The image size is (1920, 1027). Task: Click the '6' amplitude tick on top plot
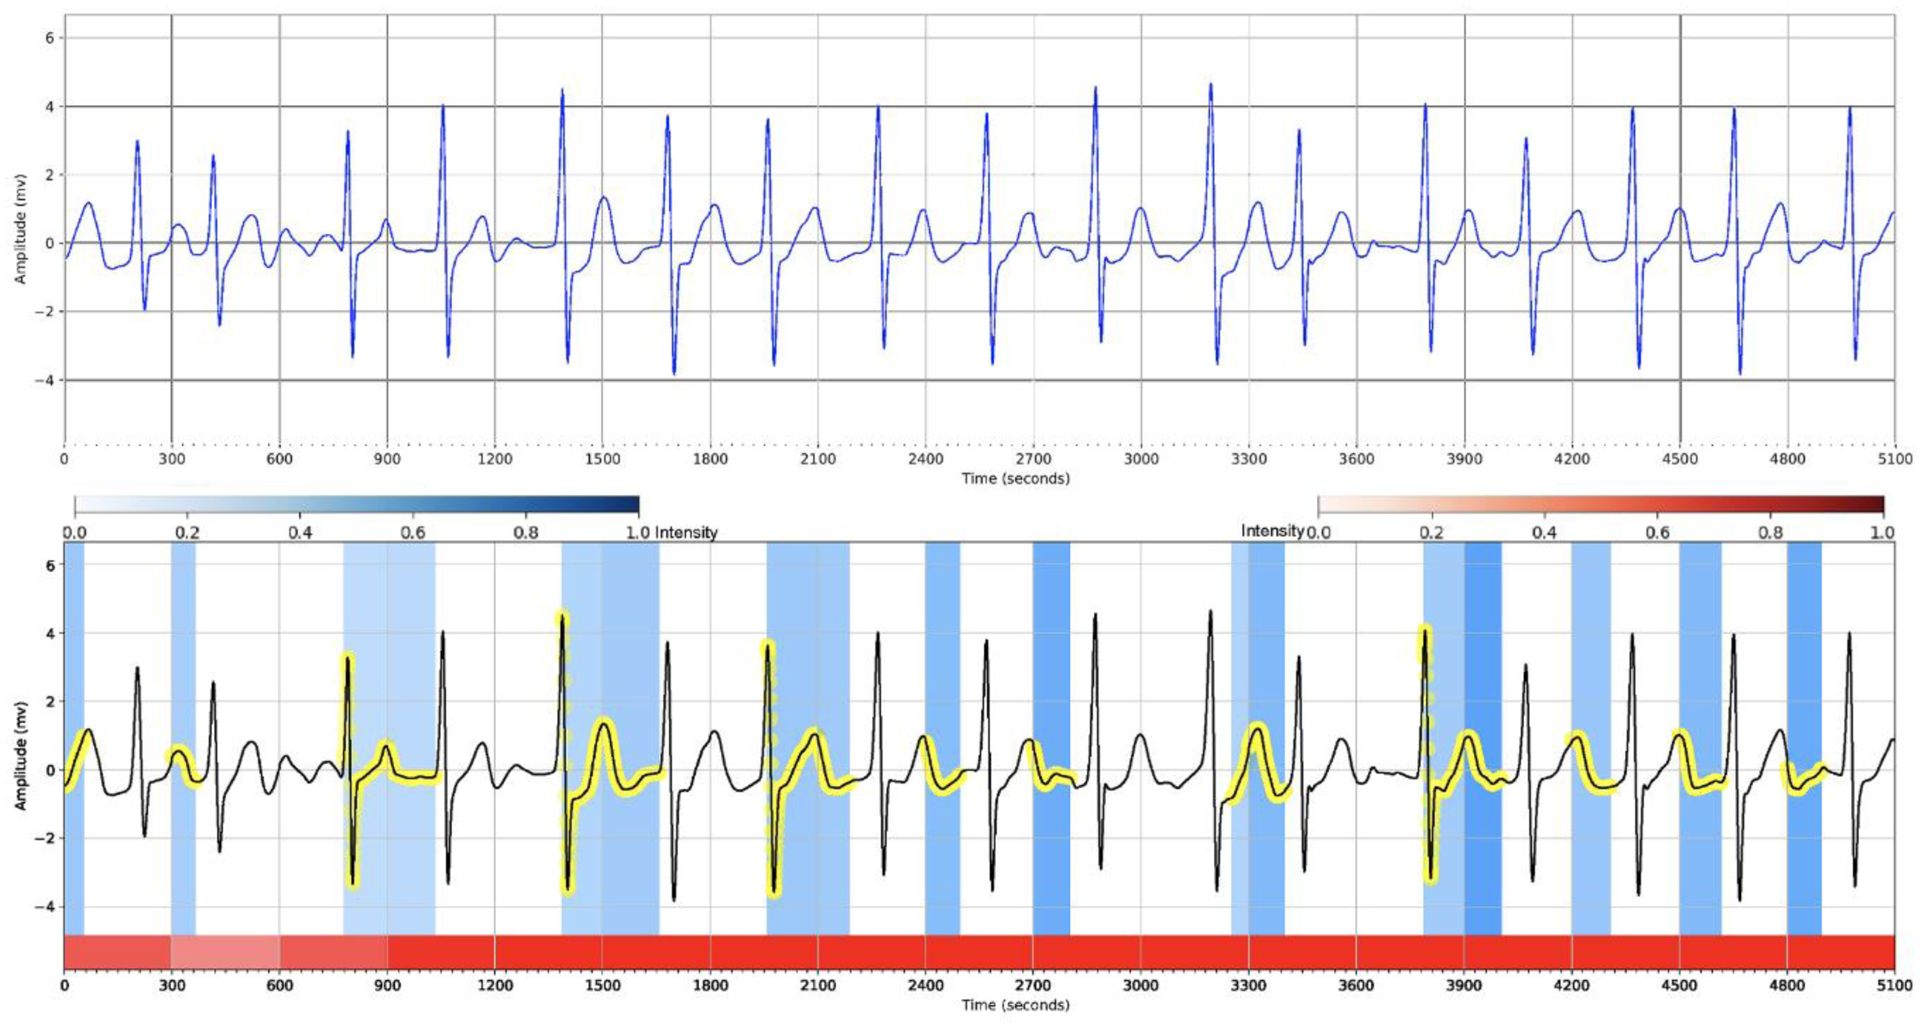point(50,38)
